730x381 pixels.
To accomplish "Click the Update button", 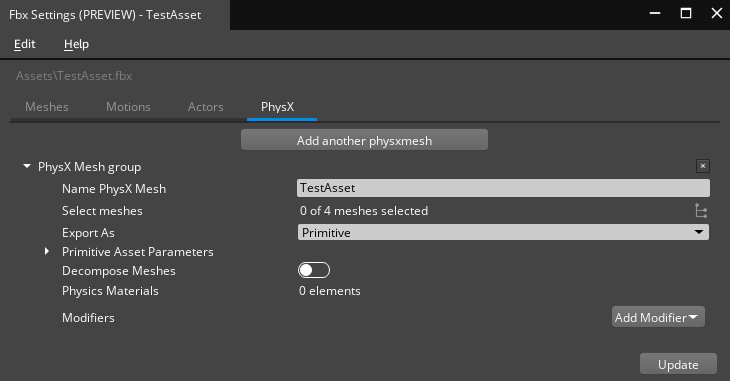I will [678, 364].
